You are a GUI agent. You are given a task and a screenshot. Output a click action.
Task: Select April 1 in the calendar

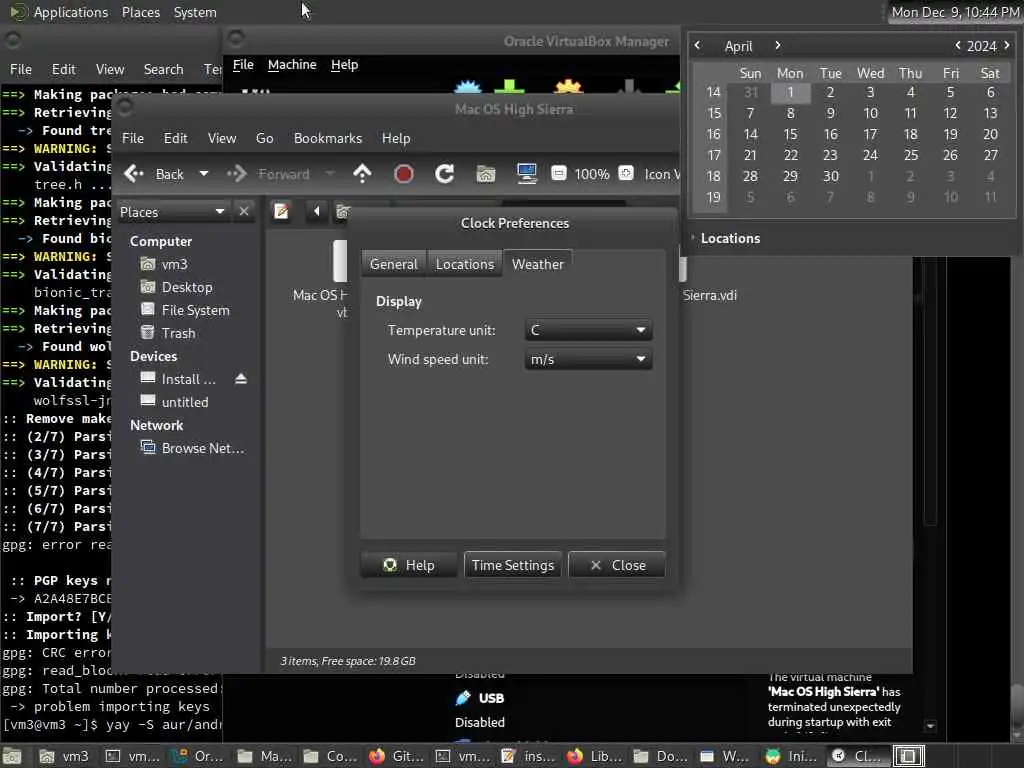(790, 92)
